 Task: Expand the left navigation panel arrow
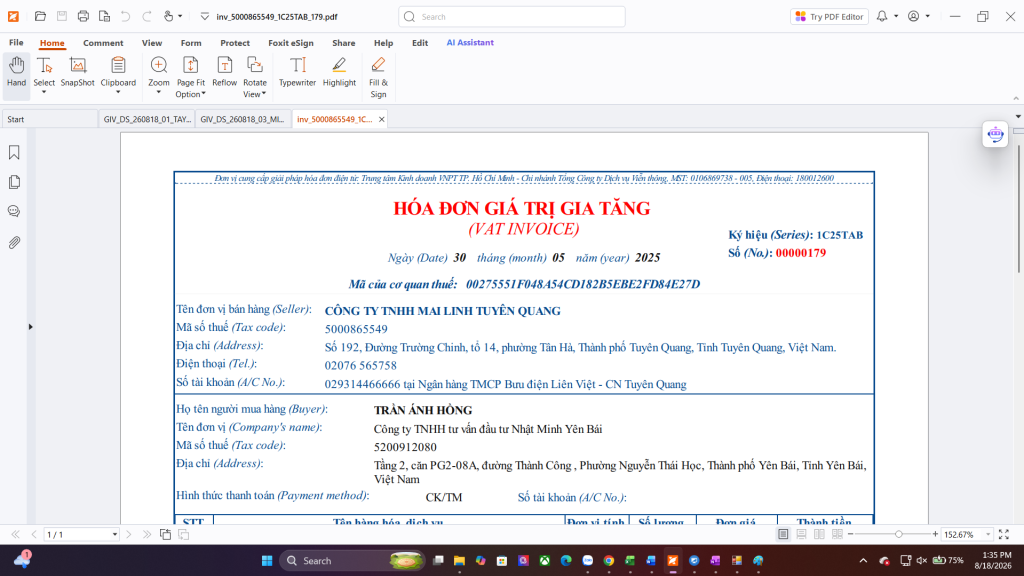(30, 327)
